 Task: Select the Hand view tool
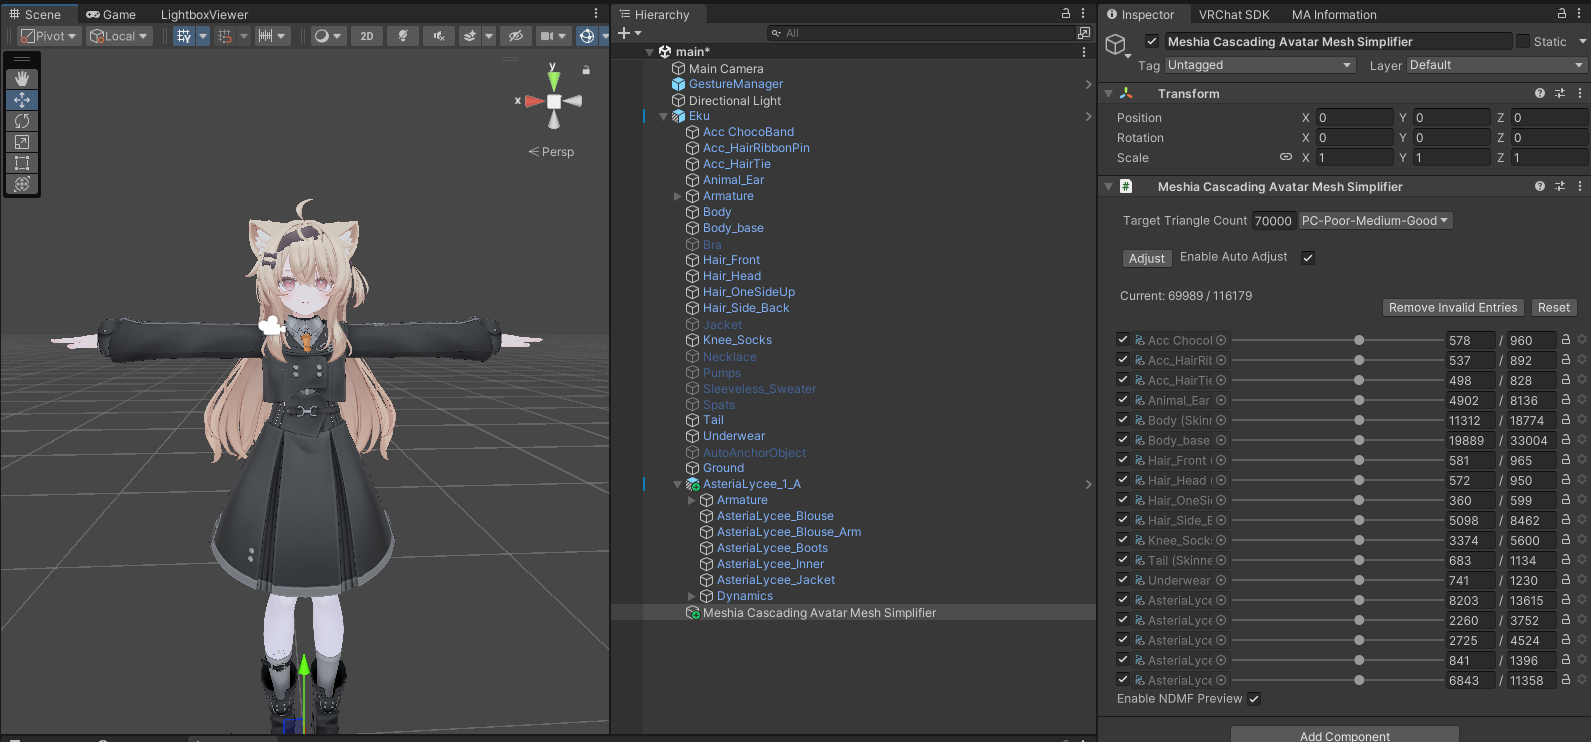point(22,79)
